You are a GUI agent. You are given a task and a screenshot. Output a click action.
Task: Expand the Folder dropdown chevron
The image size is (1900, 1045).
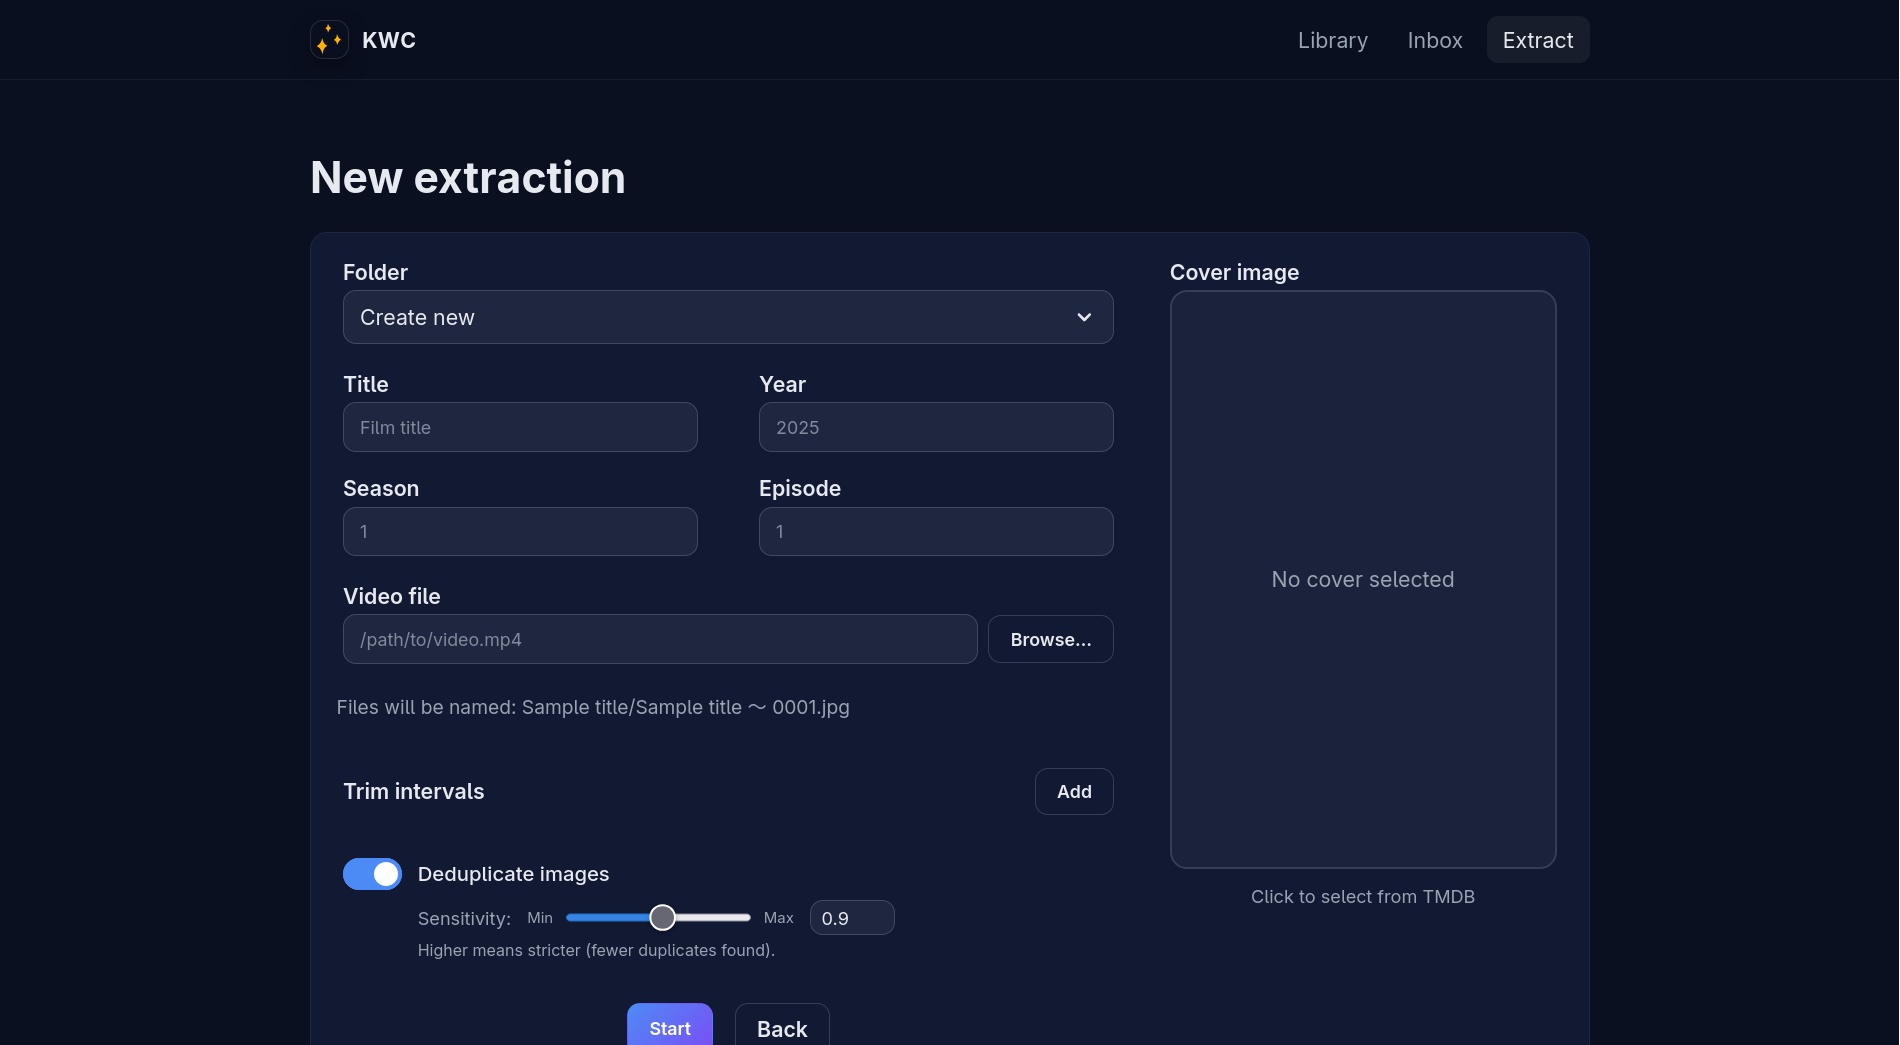1084,317
